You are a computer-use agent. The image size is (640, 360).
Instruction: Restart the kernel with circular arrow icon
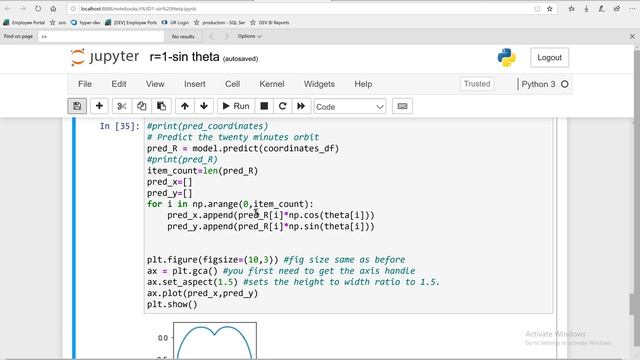(x=282, y=106)
